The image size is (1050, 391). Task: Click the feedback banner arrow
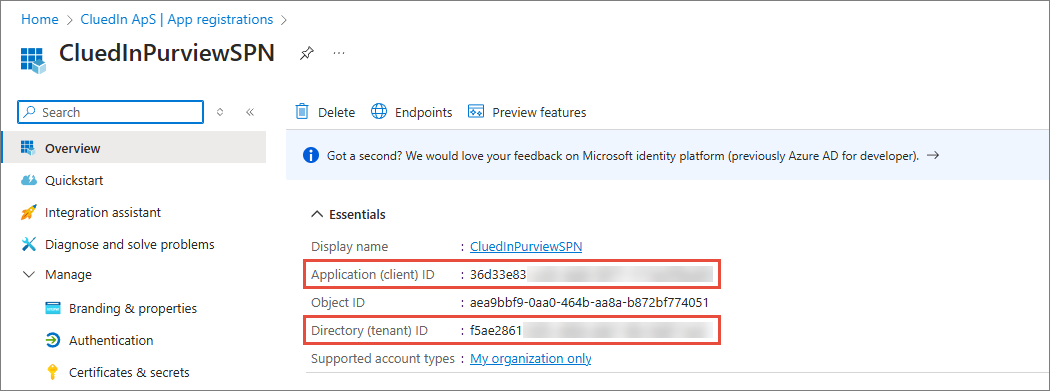pyautogui.click(x=933, y=155)
